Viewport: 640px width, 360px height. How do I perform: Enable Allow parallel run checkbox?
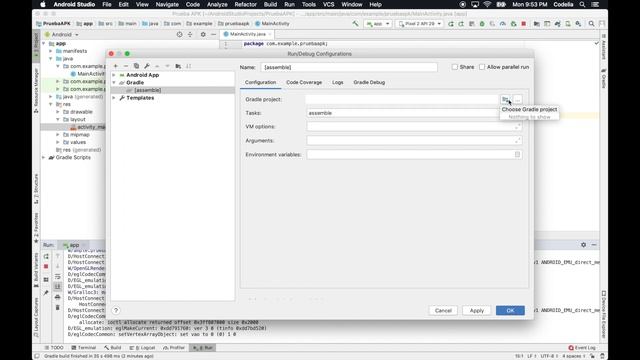pyautogui.click(x=482, y=67)
